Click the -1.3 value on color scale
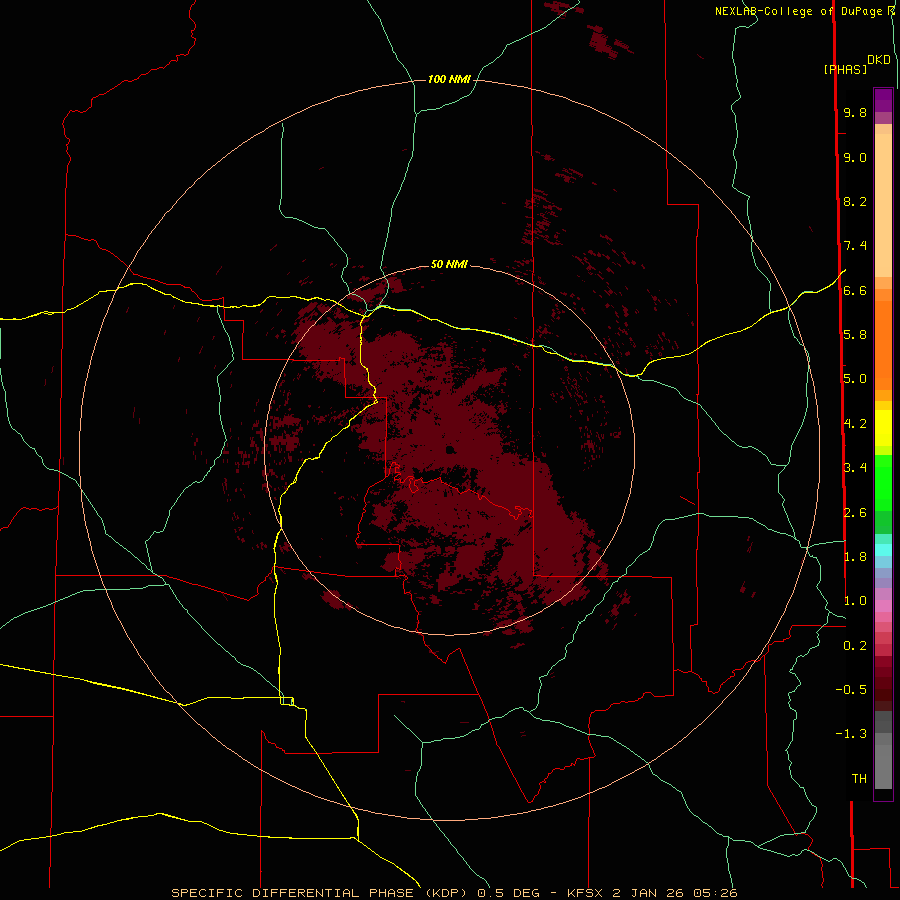This screenshot has width=900, height=900. point(851,734)
